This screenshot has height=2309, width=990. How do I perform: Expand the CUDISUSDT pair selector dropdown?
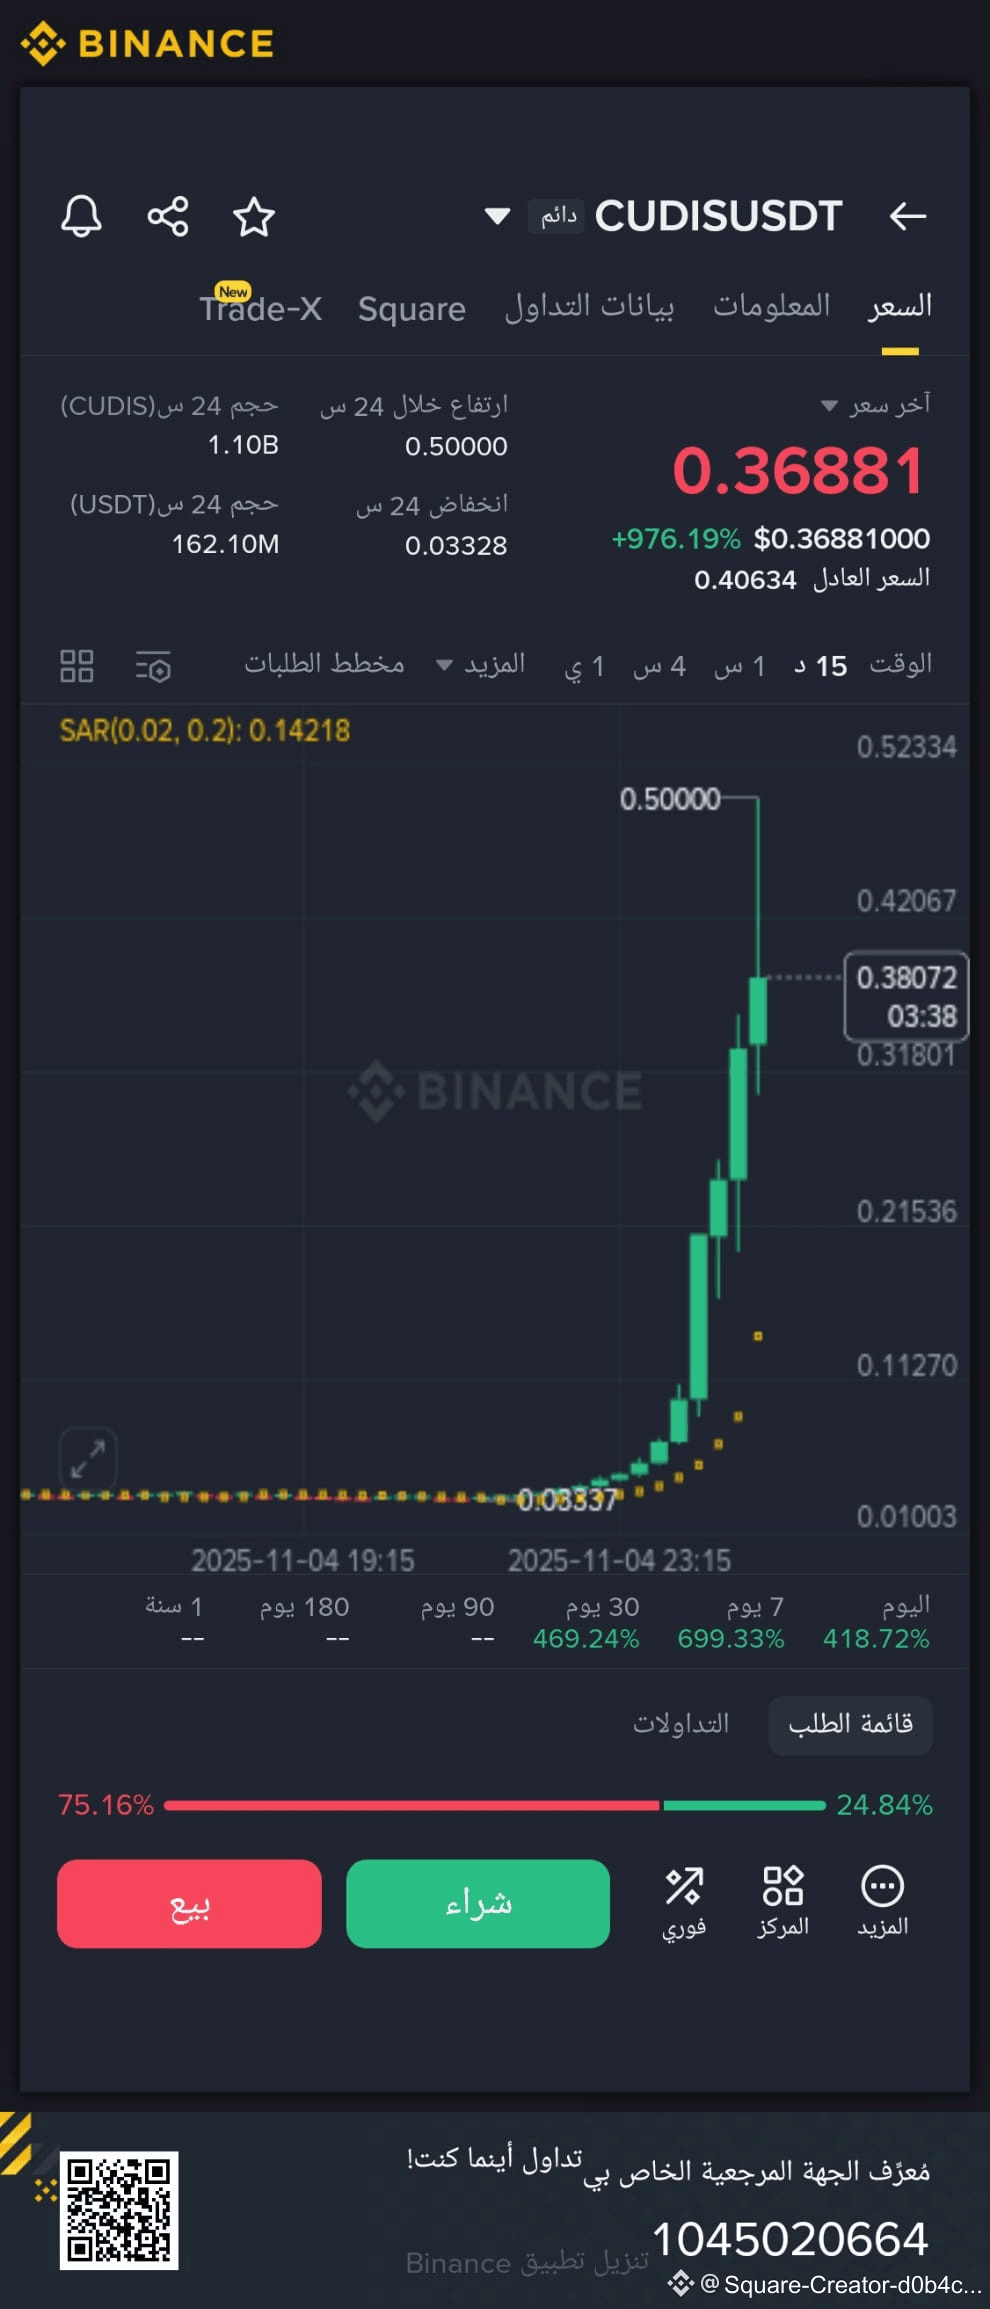[x=497, y=216]
